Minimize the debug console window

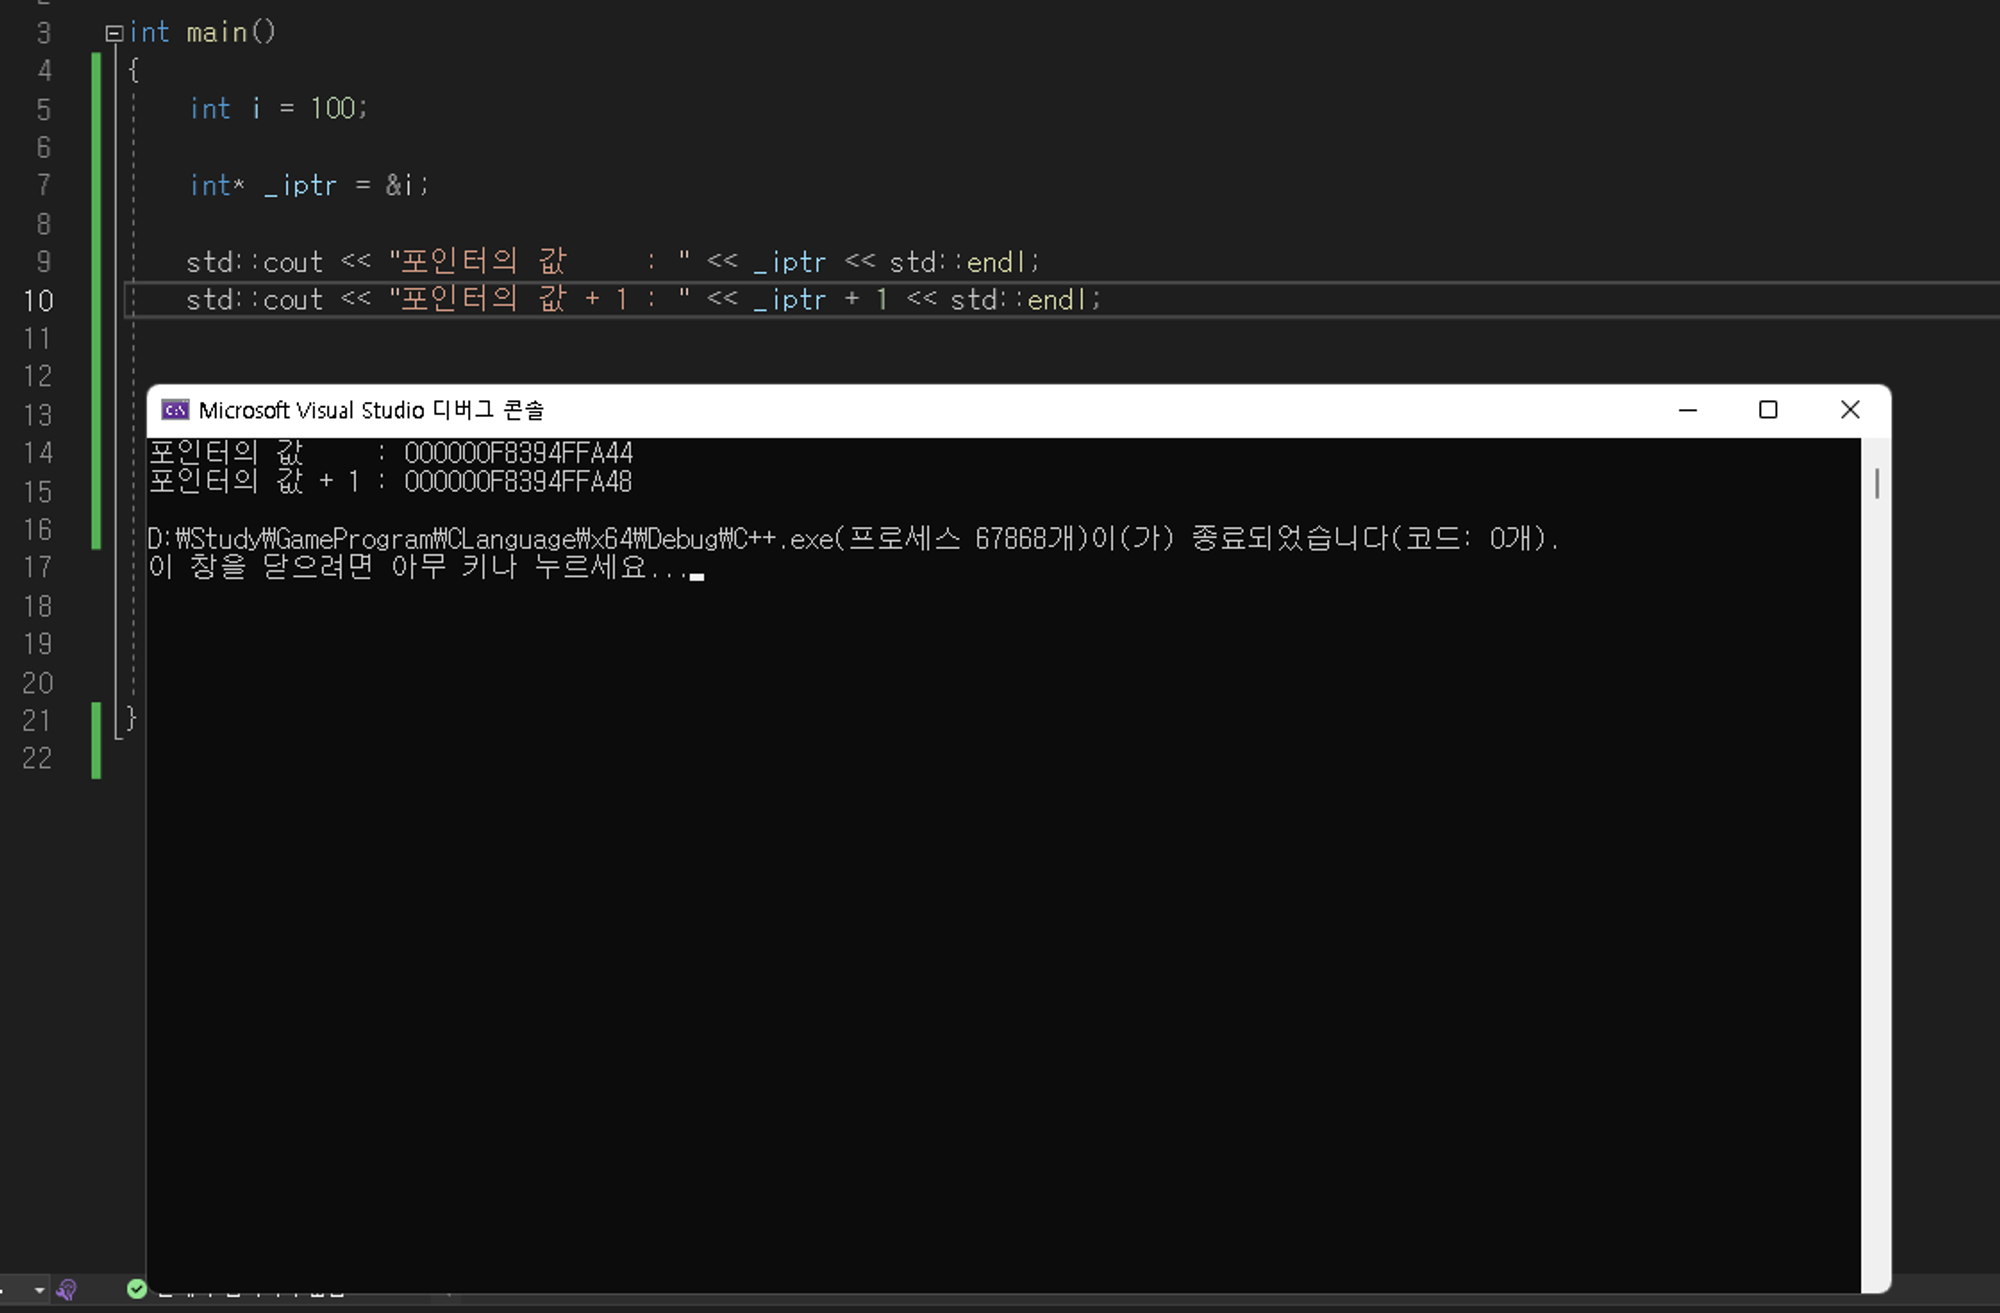coord(1688,410)
